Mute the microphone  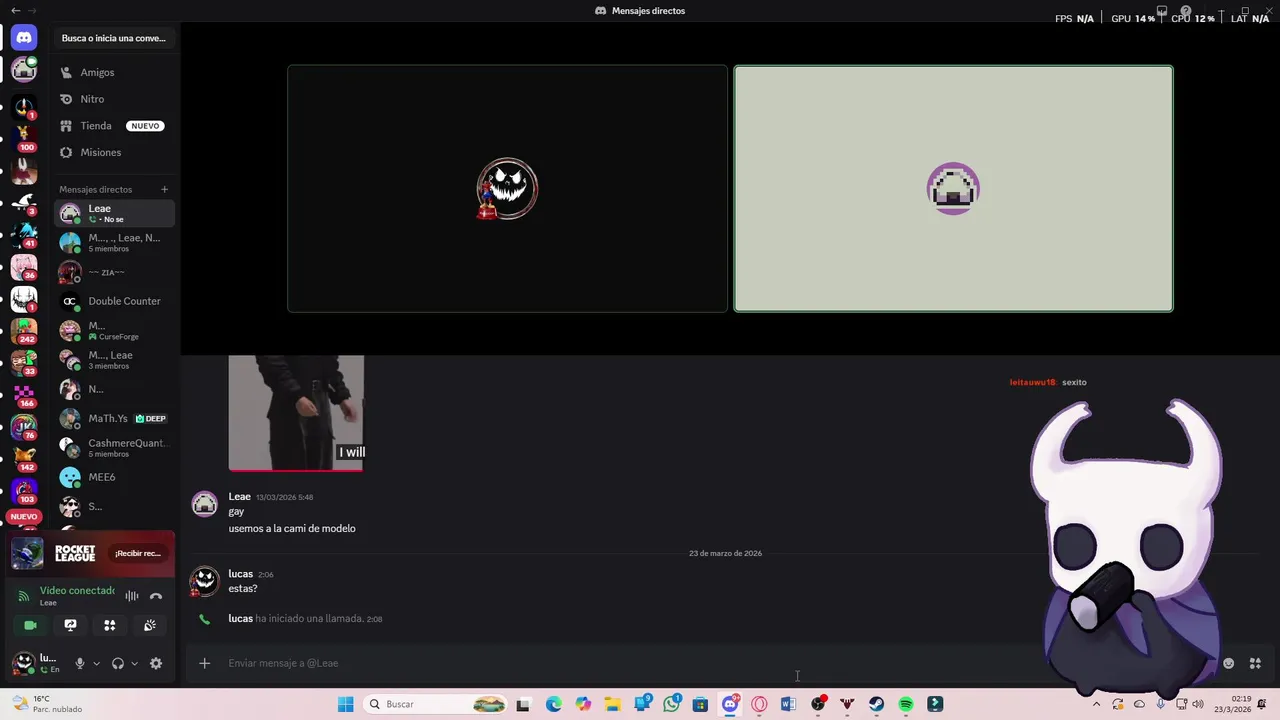(x=80, y=663)
